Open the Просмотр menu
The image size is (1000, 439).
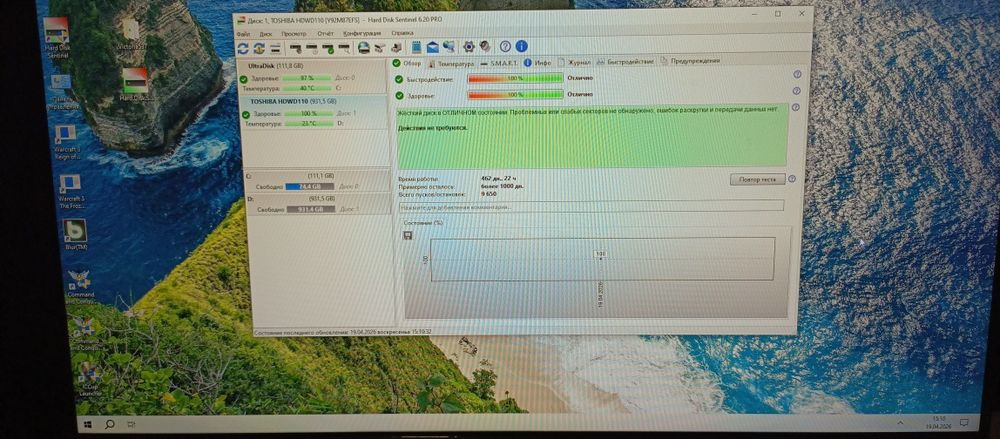point(293,33)
